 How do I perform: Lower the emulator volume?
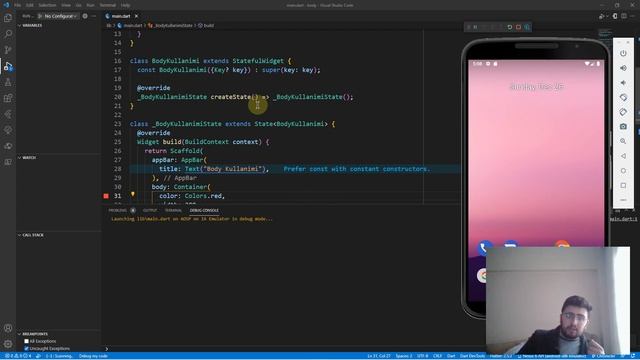coord(623,83)
